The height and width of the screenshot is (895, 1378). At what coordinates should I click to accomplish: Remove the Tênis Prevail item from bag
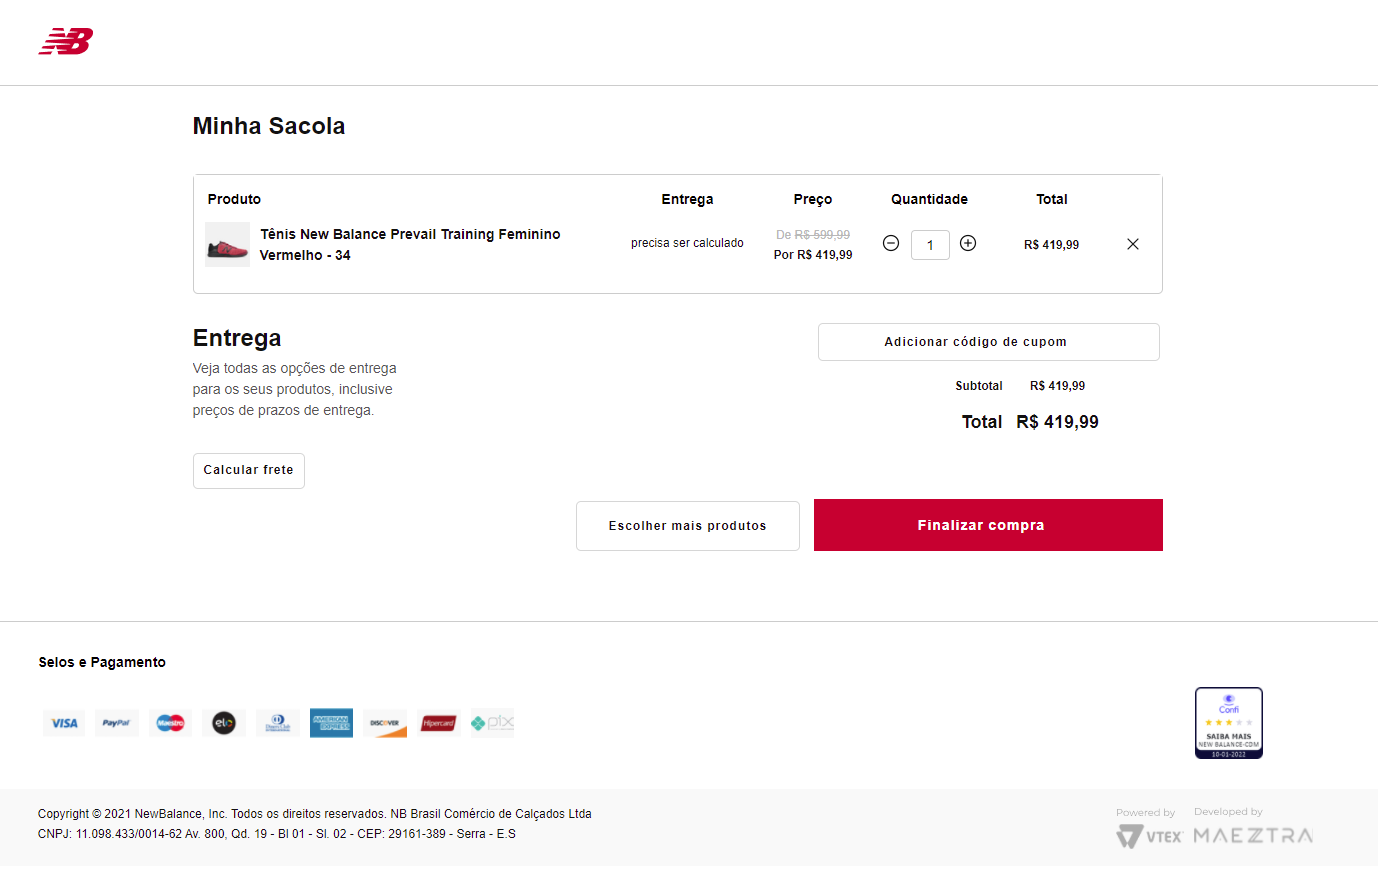tap(1133, 244)
